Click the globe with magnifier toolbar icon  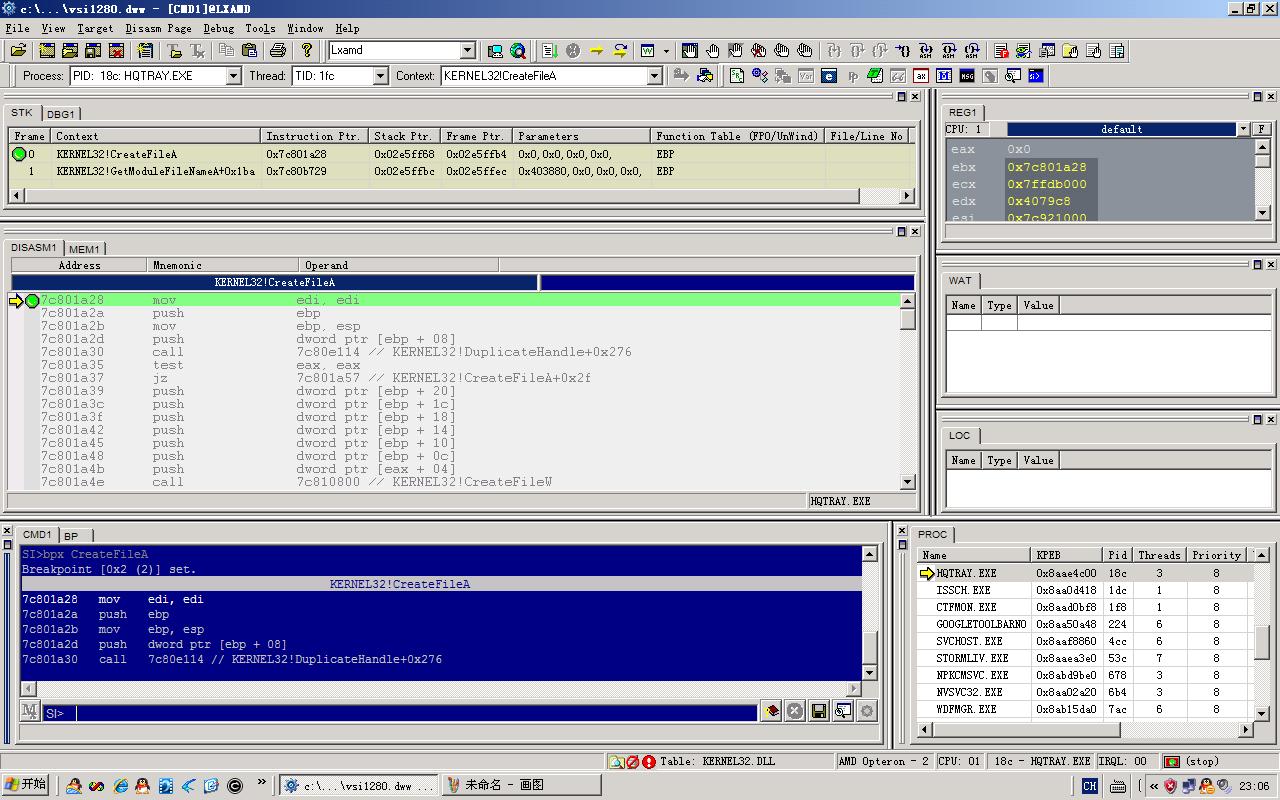click(x=518, y=50)
